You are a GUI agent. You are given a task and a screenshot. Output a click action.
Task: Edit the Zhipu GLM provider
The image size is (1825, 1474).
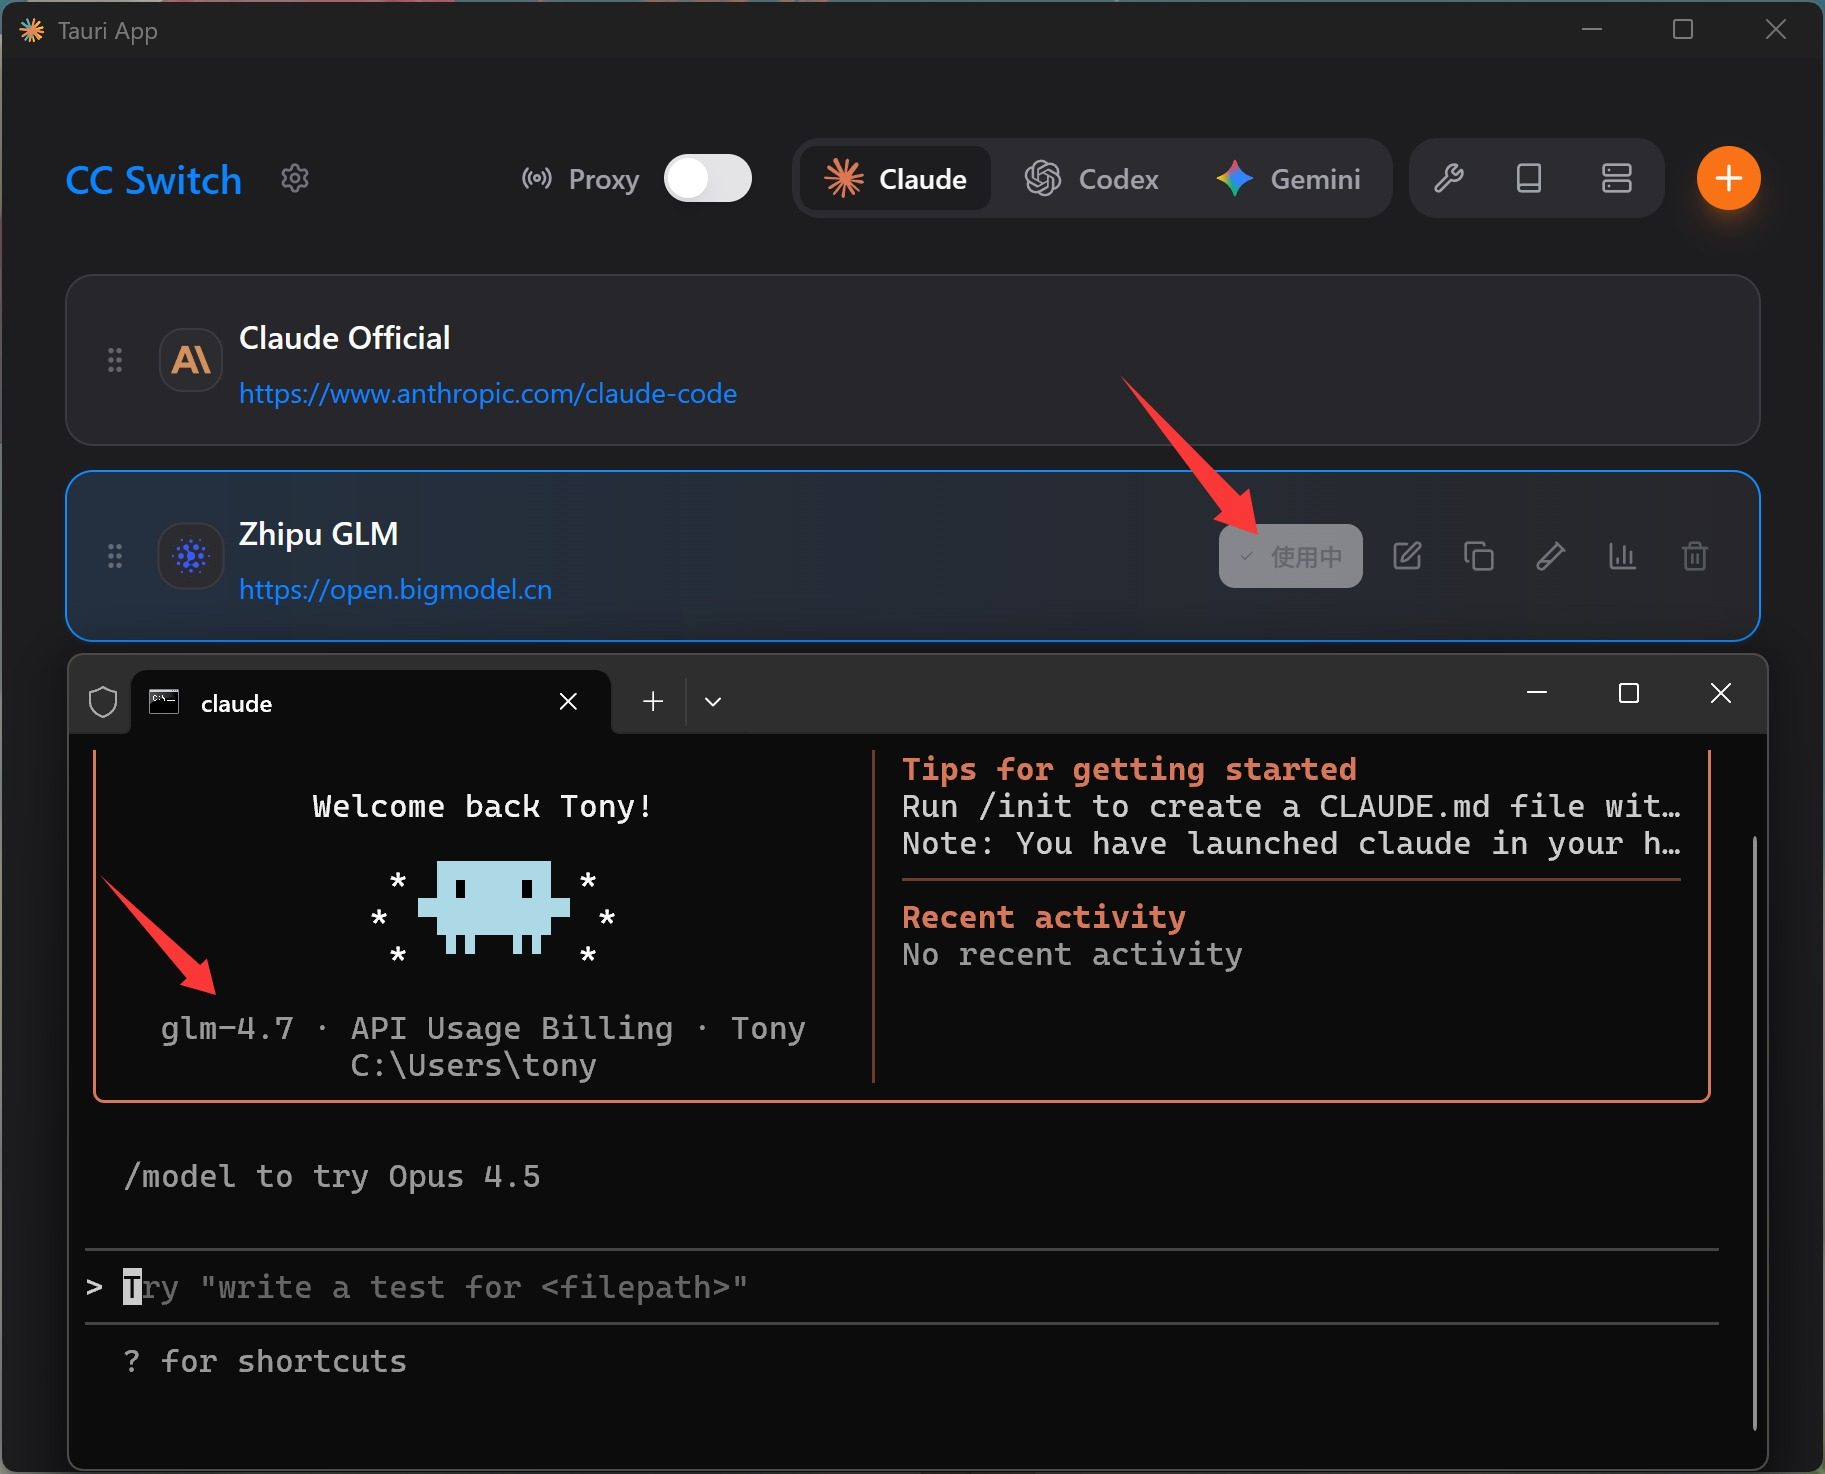tap(1407, 556)
